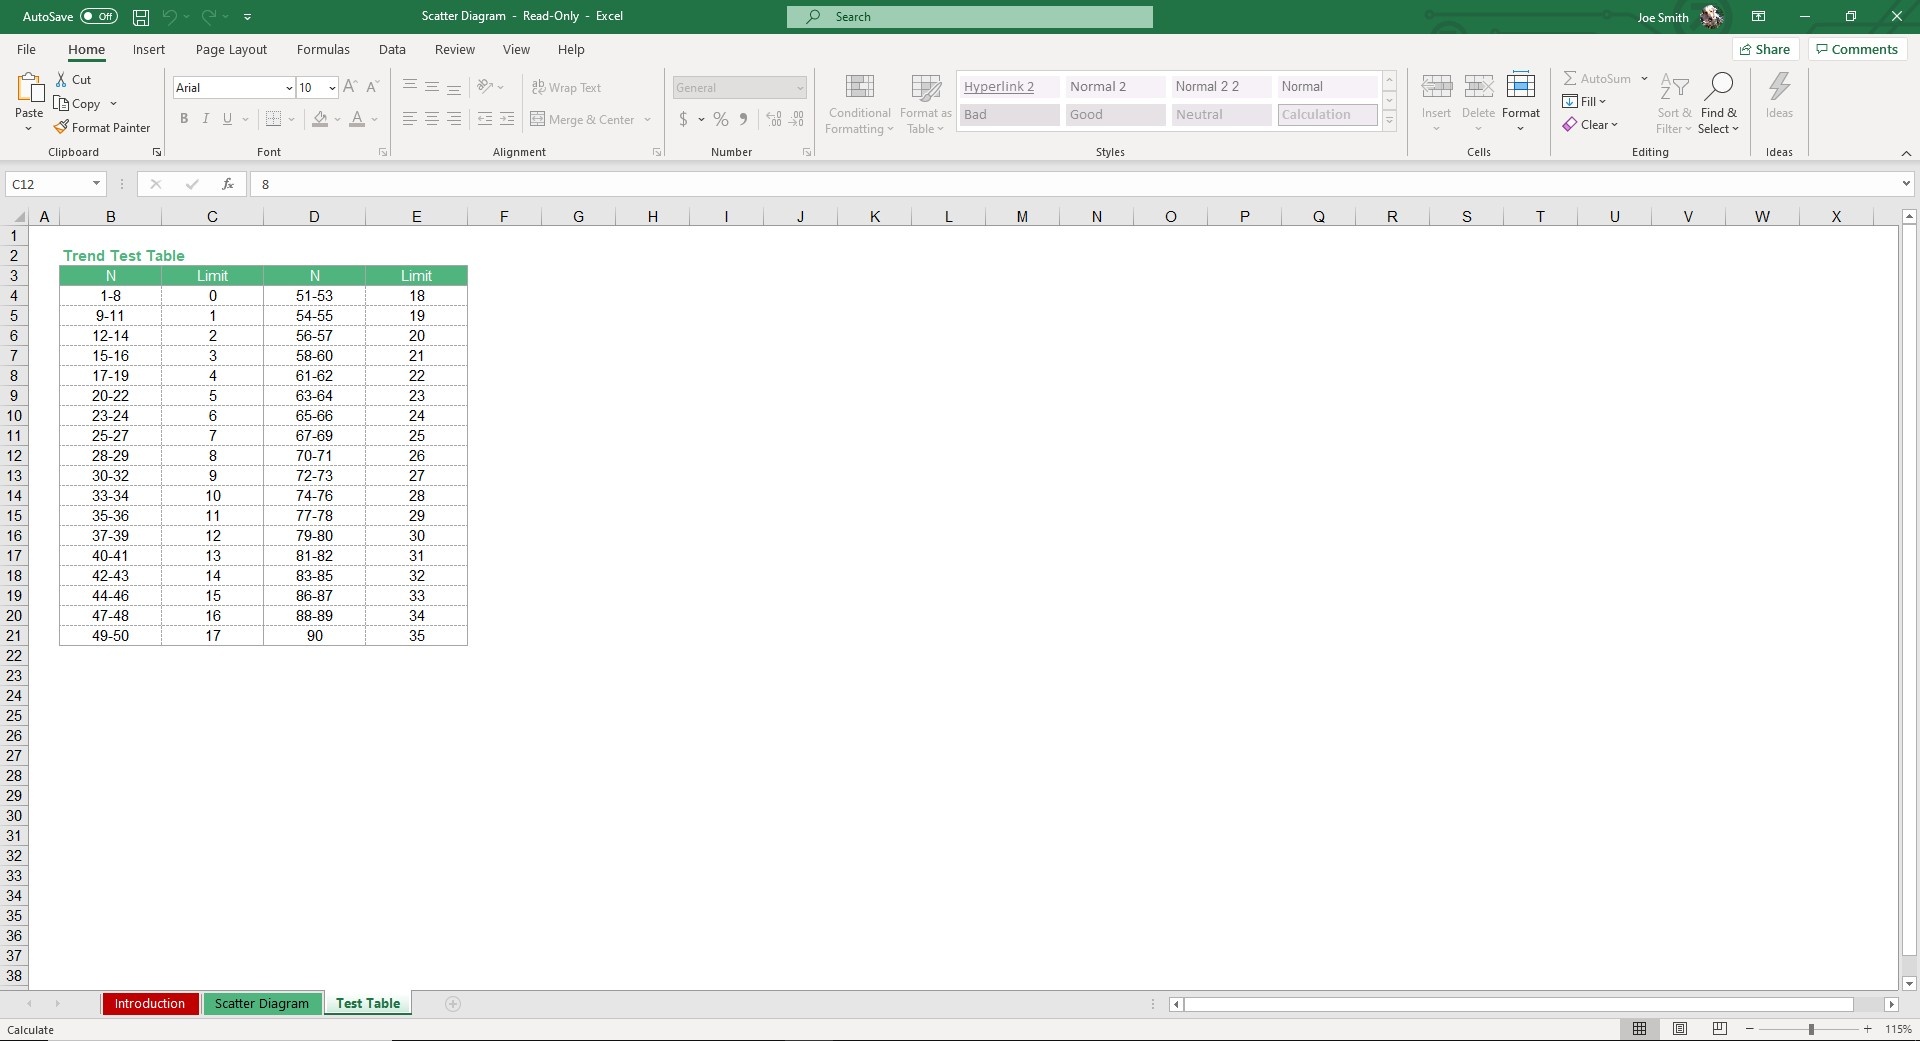Click the Delete cells icon
This screenshot has height=1041, width=1920.
(1478, 88)
